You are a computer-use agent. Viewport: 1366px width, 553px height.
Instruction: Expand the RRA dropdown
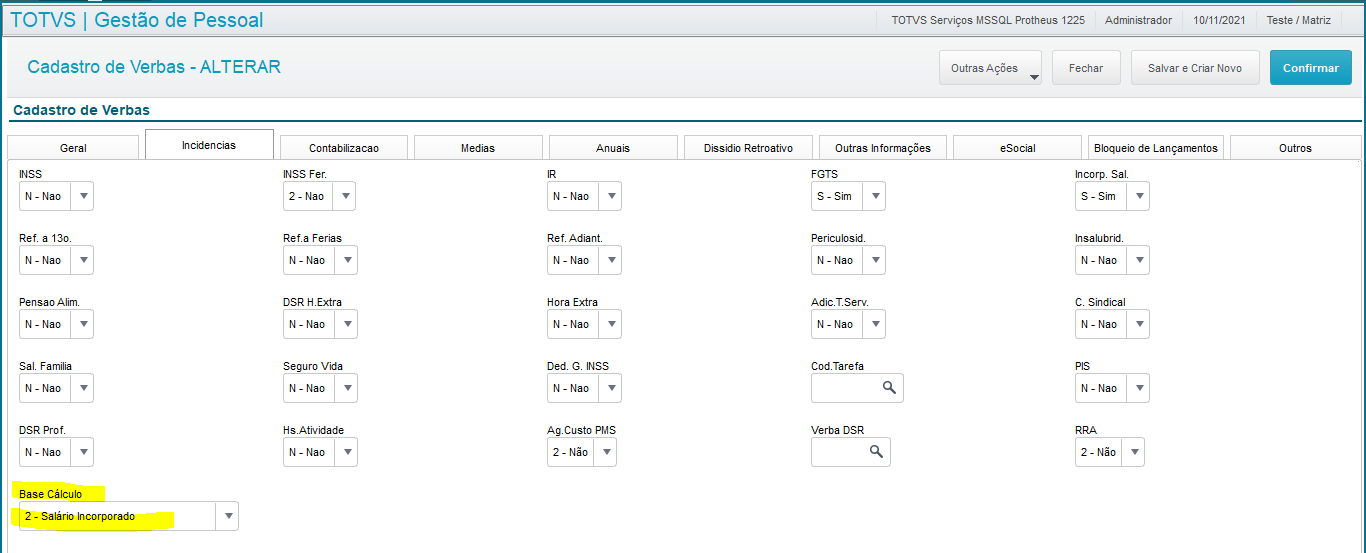click(x=1133, y=452)
